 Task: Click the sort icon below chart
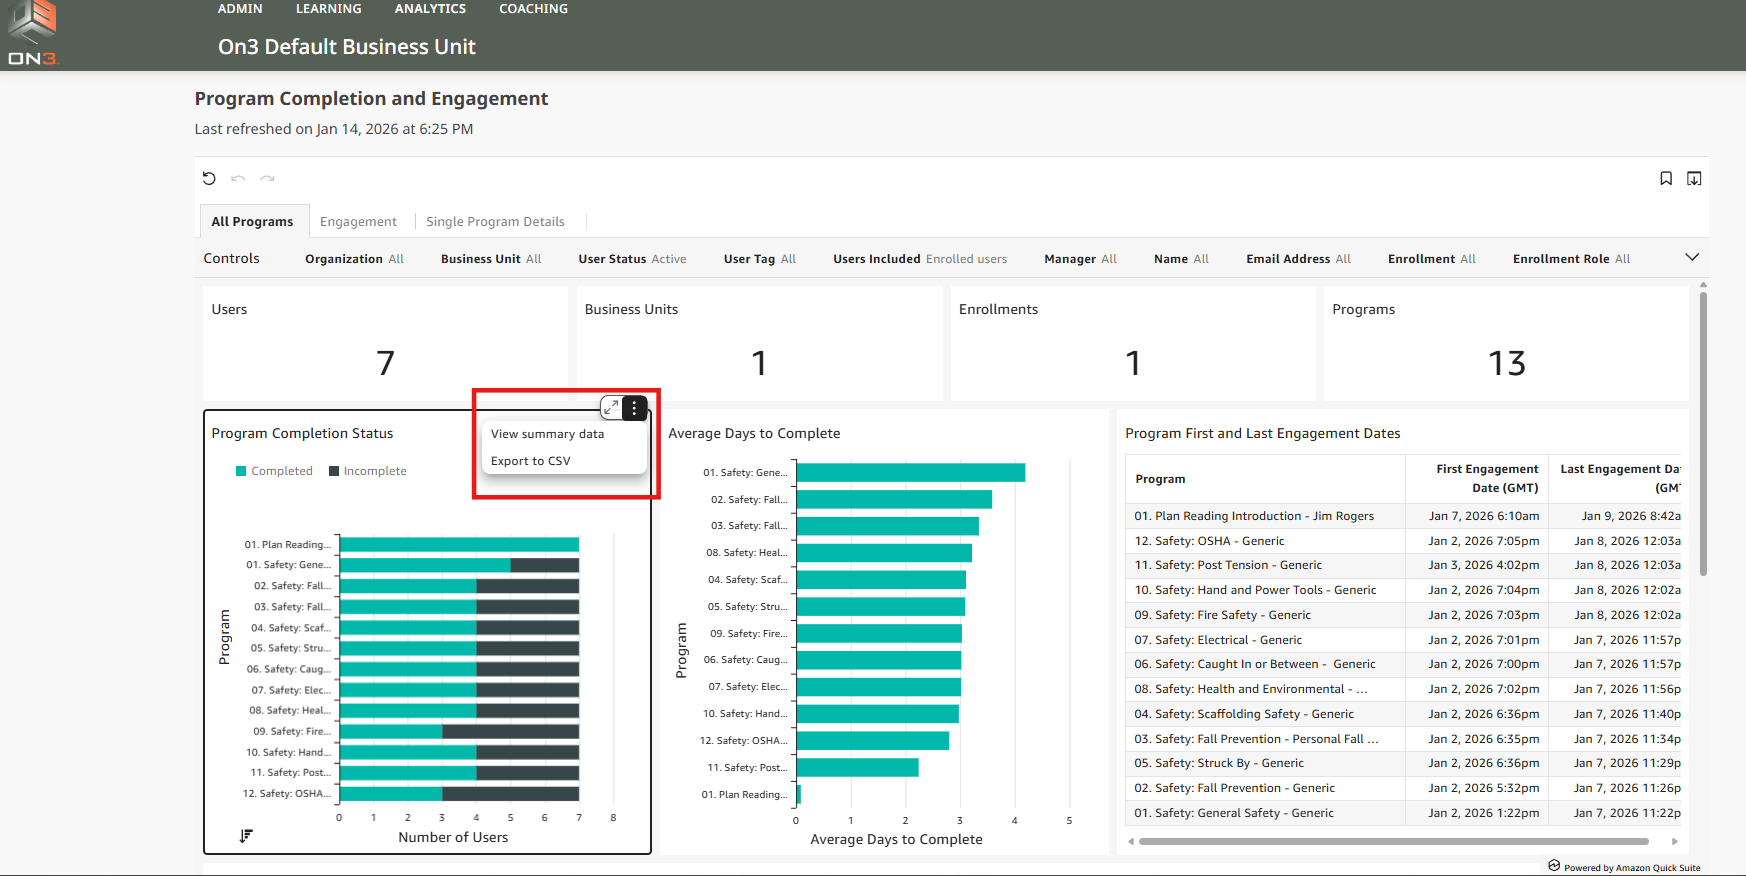tap(246, 836)
